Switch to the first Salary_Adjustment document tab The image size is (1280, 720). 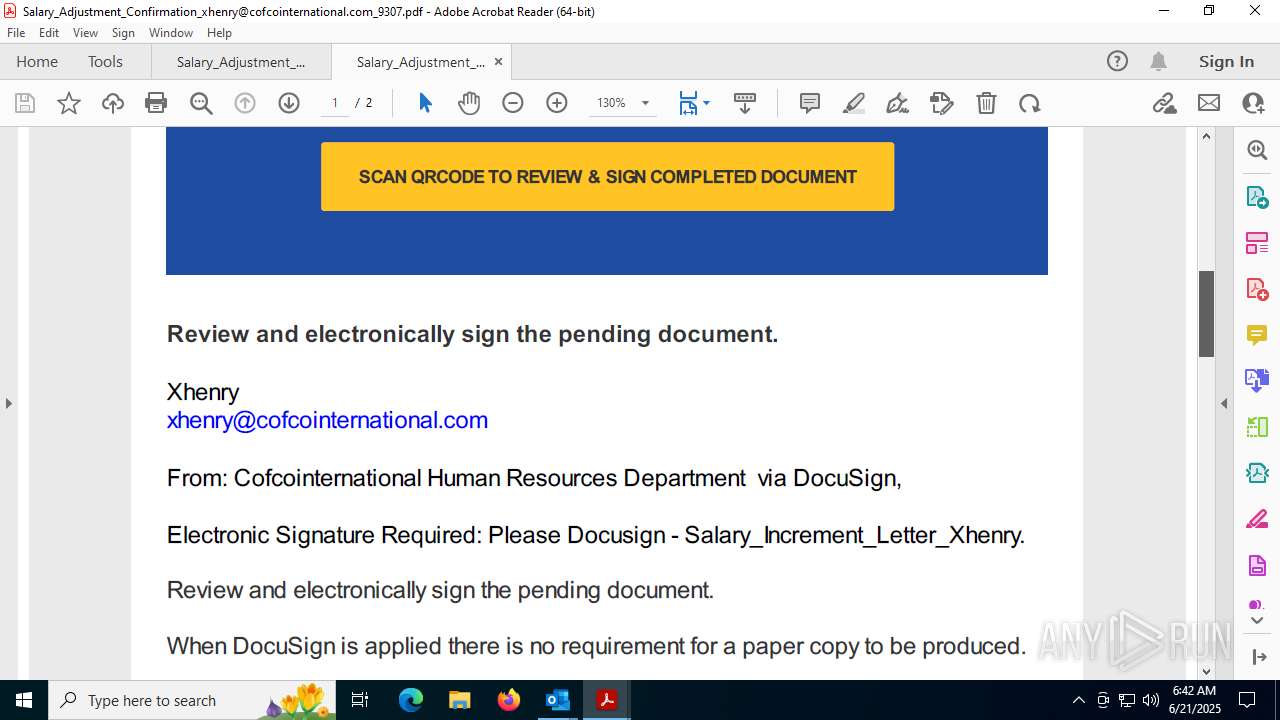pyautogui.click(x=241, y=62)
